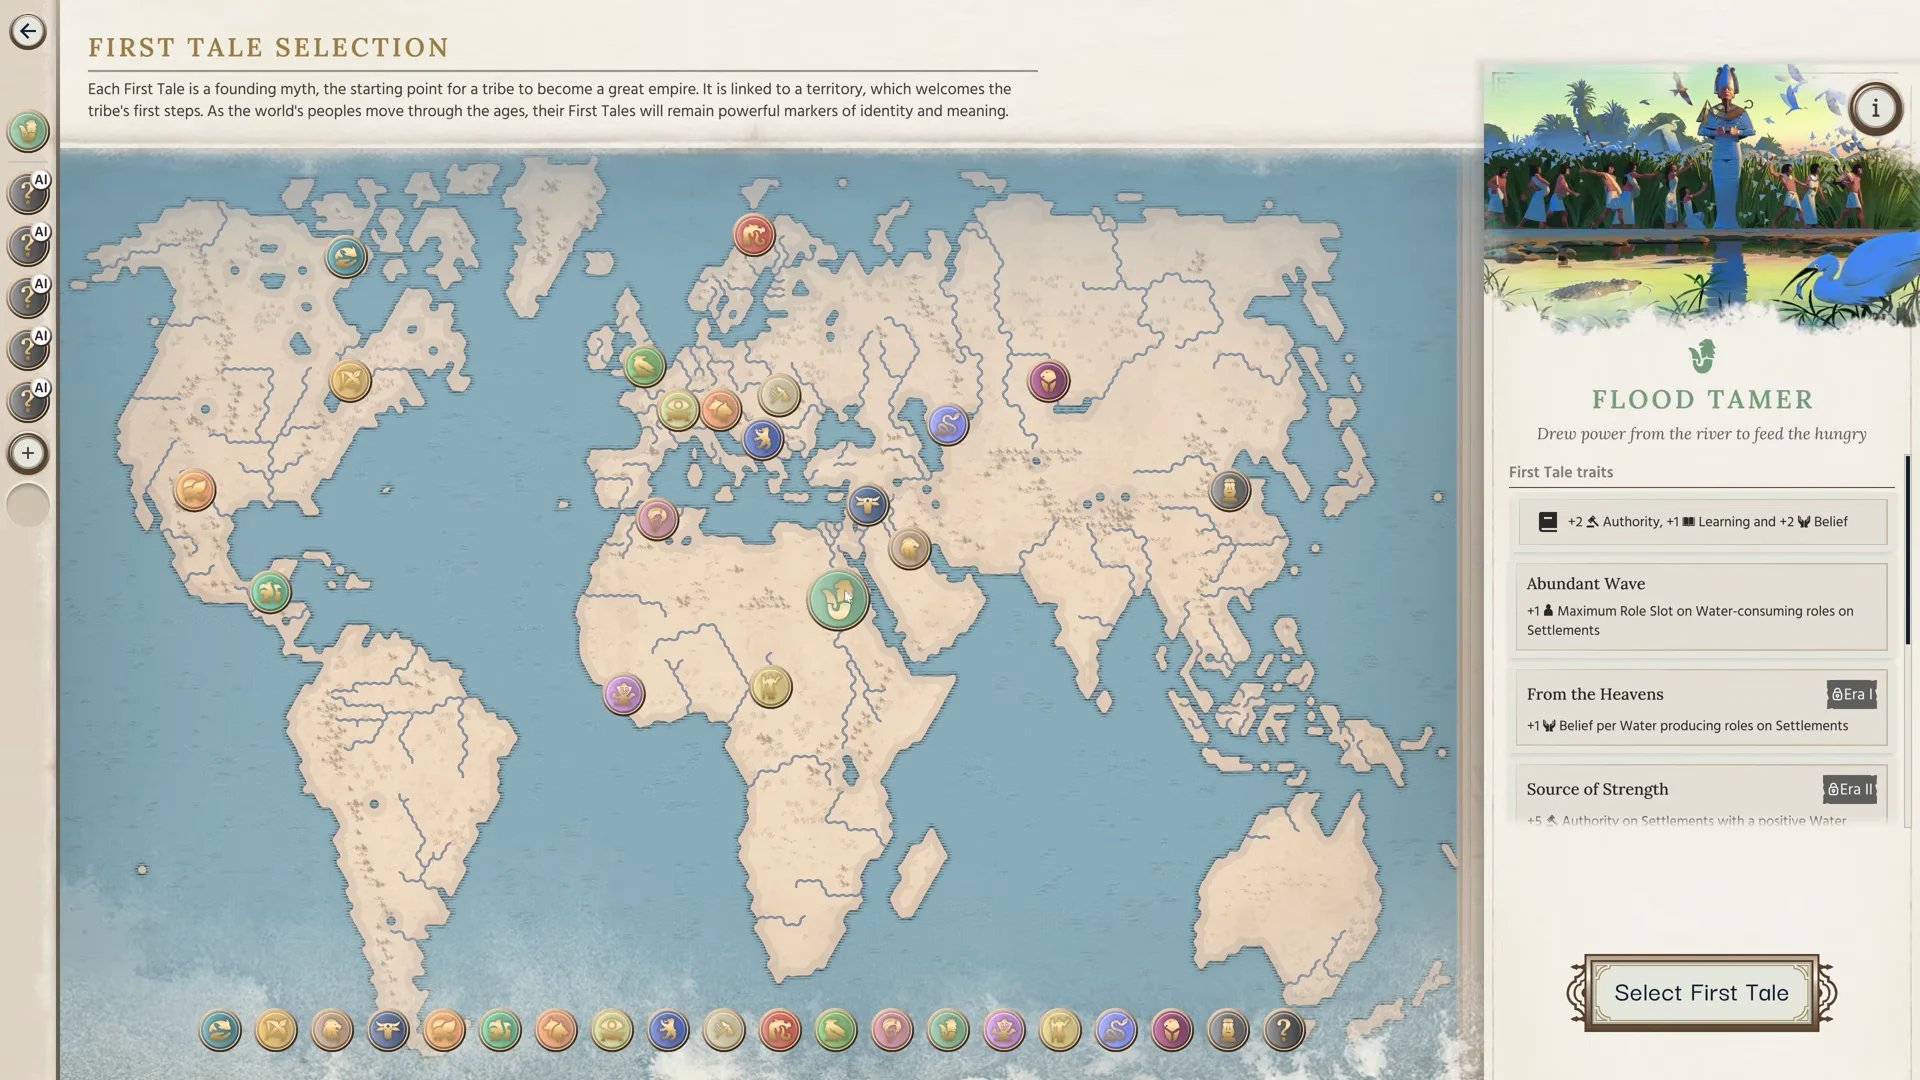Go back using the arrow button

[x=28, y=31]
